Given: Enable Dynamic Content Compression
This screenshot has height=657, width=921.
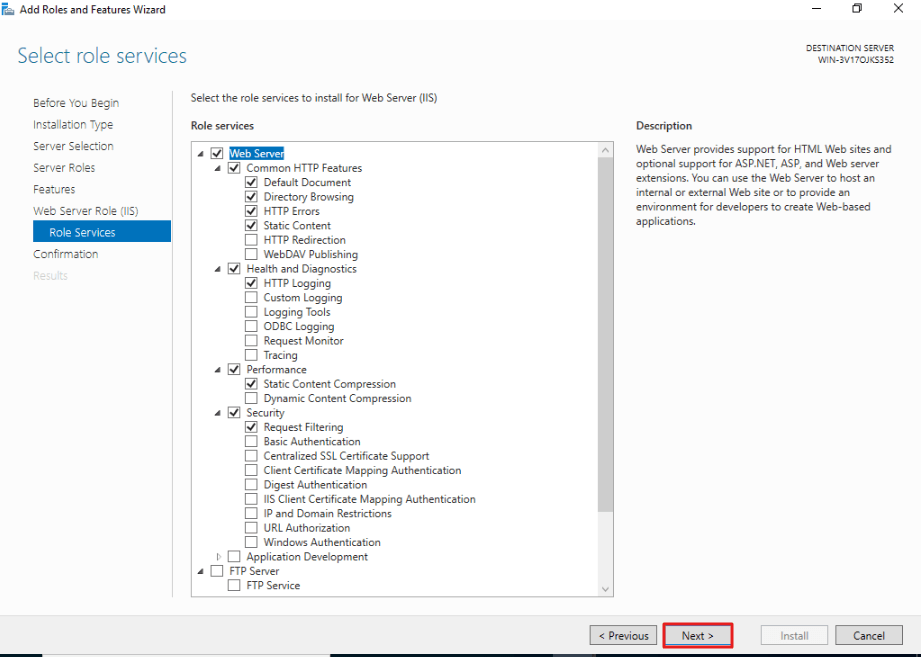Looking at the screenshot, I should tap(251, 399).
